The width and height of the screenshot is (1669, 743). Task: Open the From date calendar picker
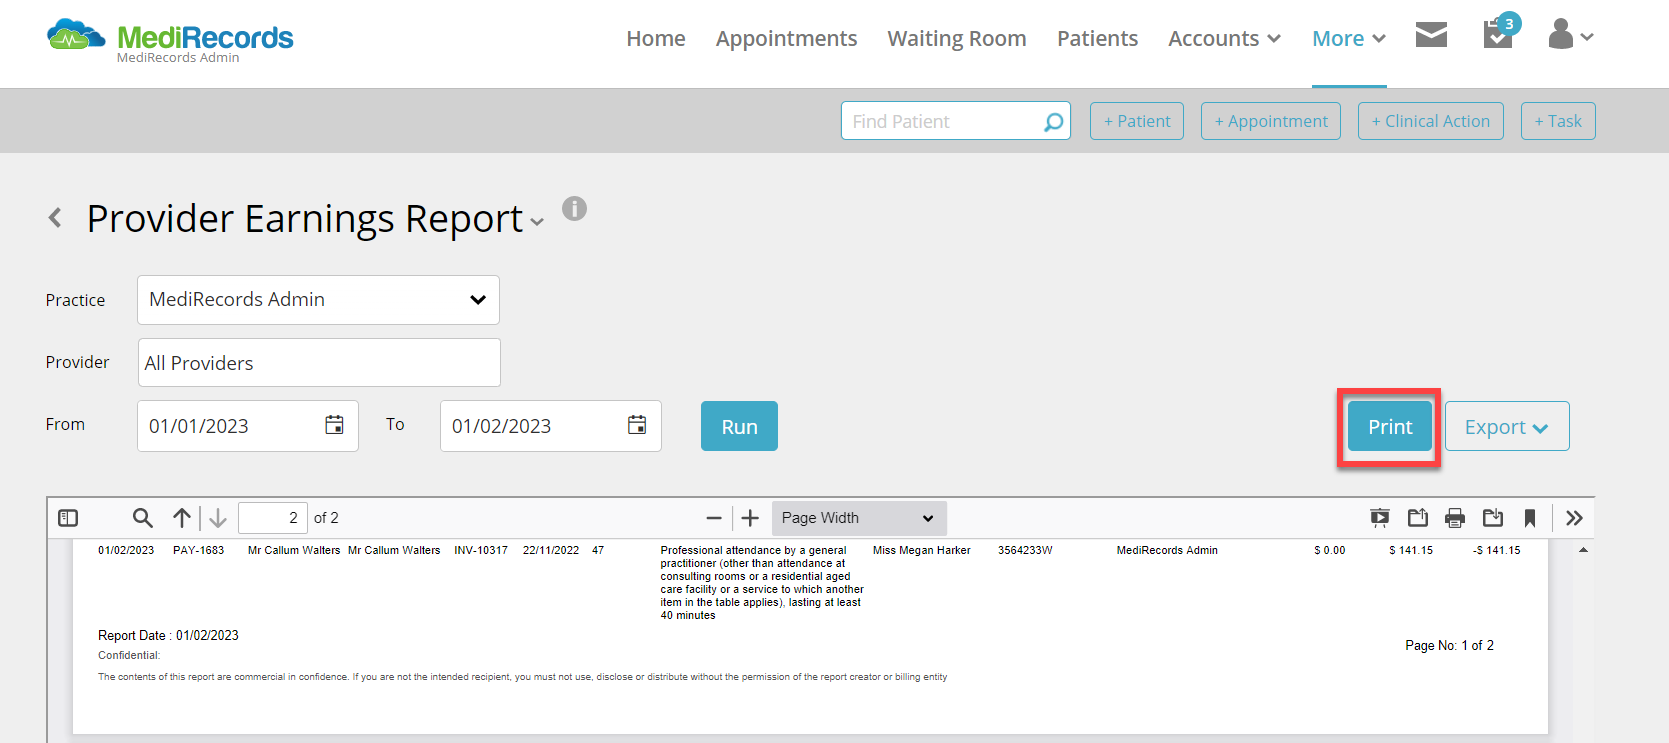pos(334,425)
